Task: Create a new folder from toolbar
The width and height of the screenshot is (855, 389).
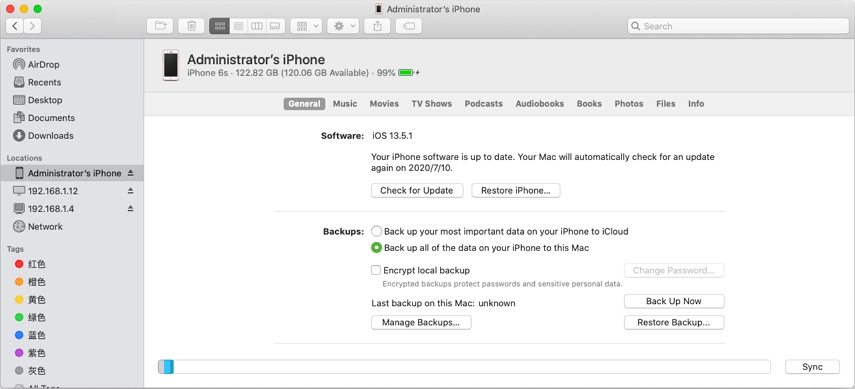Action: (160, 26)
